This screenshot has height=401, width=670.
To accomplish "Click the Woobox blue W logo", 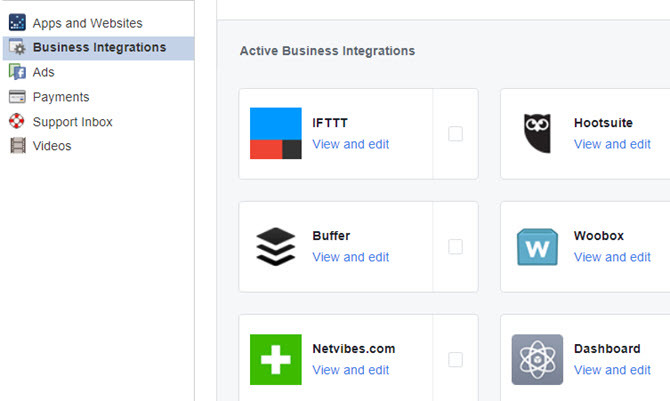I will tap(537, 247).
